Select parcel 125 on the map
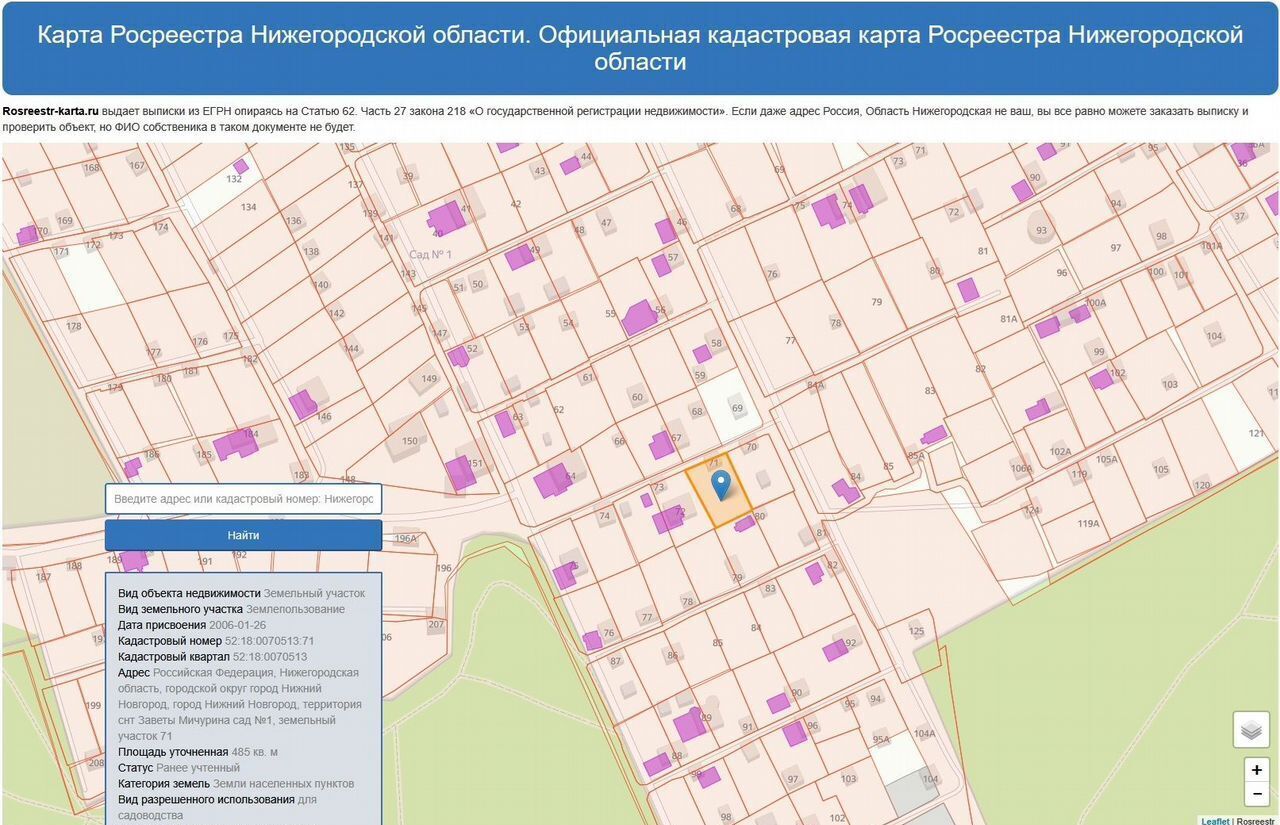This screenshot has width=1280, height=825. click(917, 632)
